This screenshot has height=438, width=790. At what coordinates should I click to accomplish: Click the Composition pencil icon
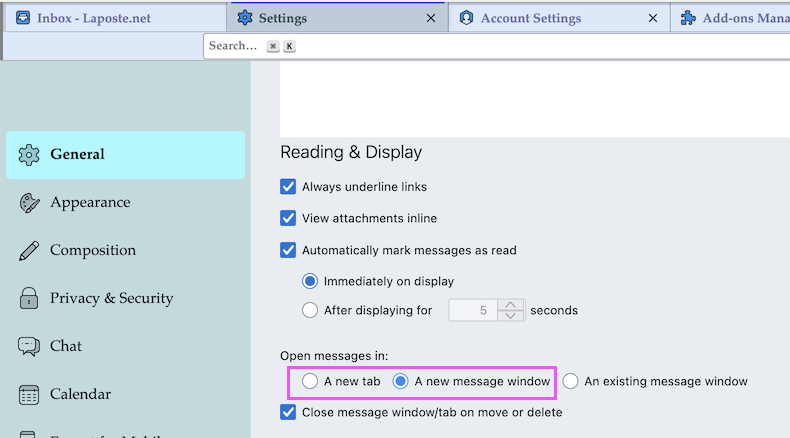[29, 251]
